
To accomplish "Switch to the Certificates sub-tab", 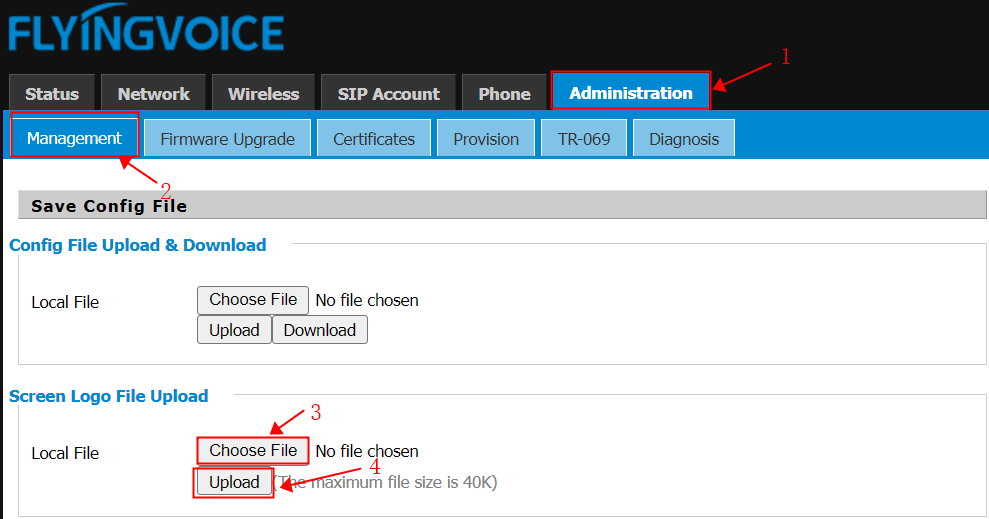I will (374, 138).
